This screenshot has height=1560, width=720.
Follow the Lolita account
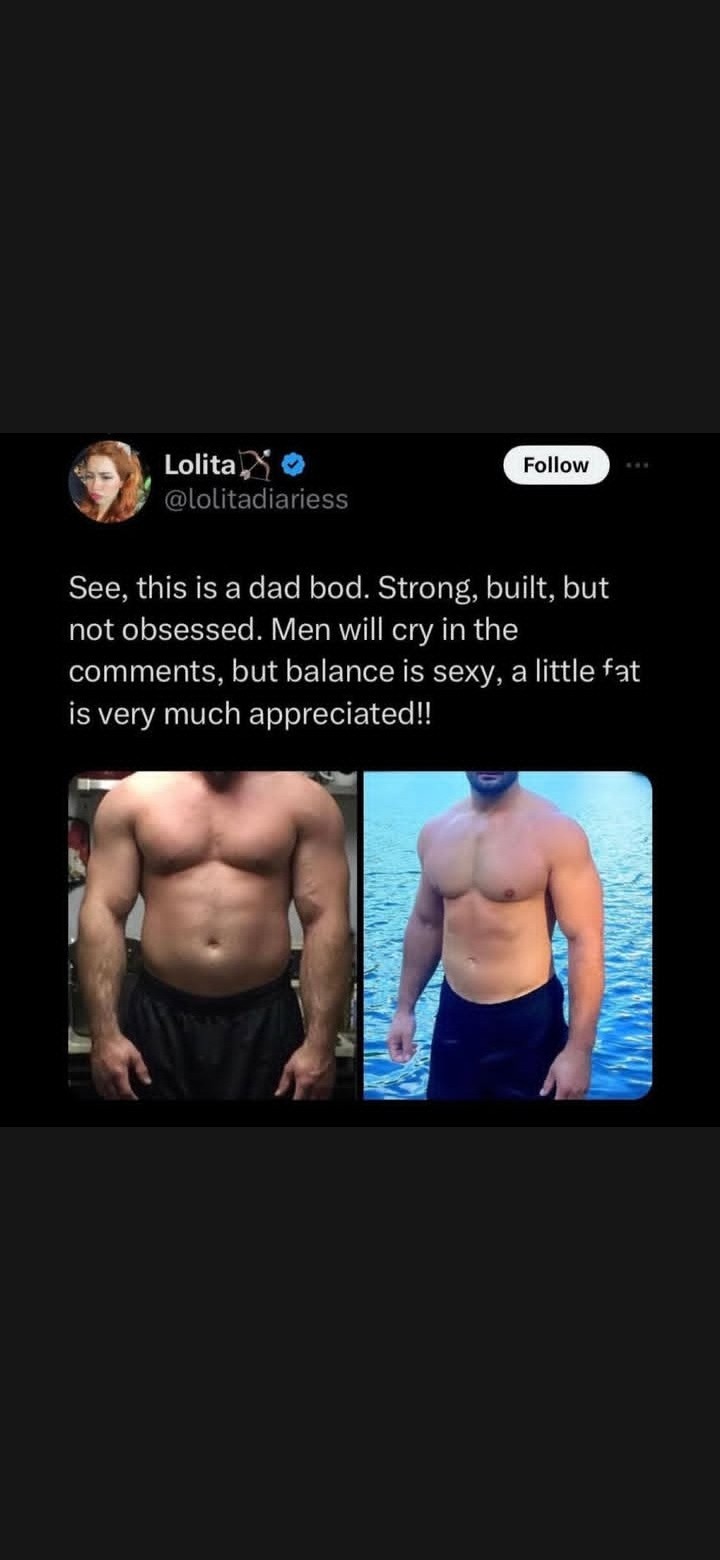click(x=556, y=465)
